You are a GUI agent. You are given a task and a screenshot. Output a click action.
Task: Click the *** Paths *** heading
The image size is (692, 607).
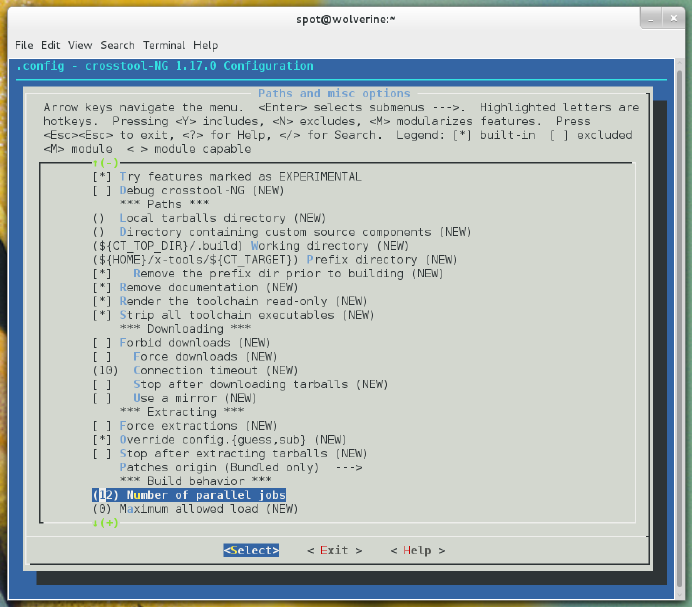click(x=164, y=204)
